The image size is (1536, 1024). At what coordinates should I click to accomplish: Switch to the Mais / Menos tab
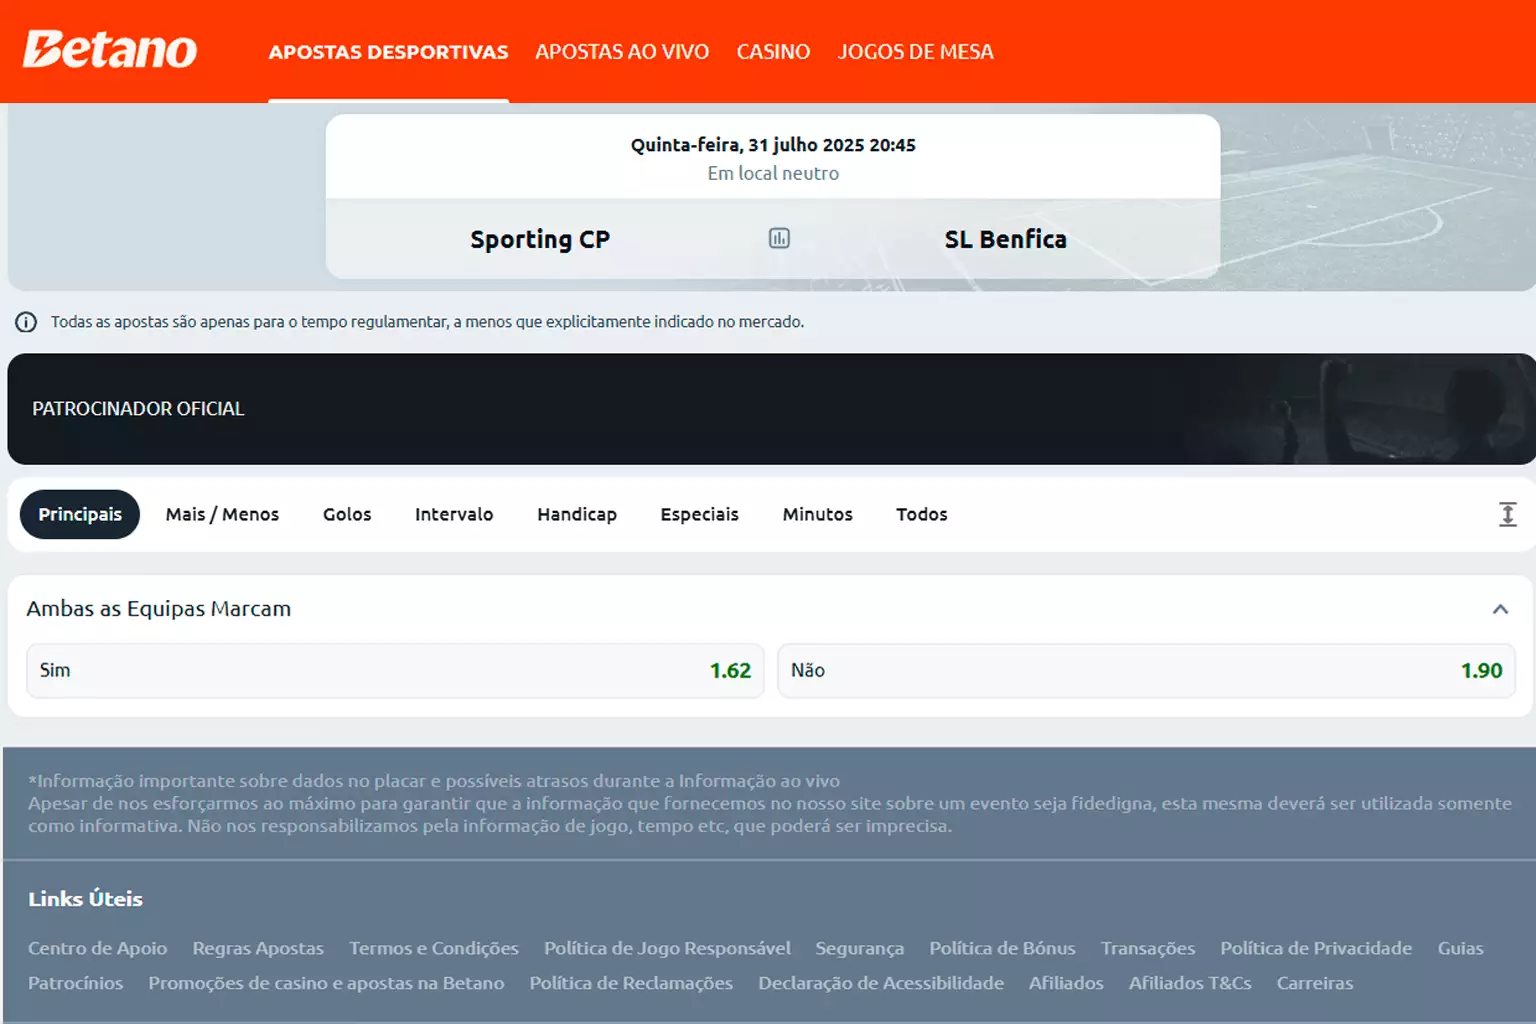(x=222, y=514)
